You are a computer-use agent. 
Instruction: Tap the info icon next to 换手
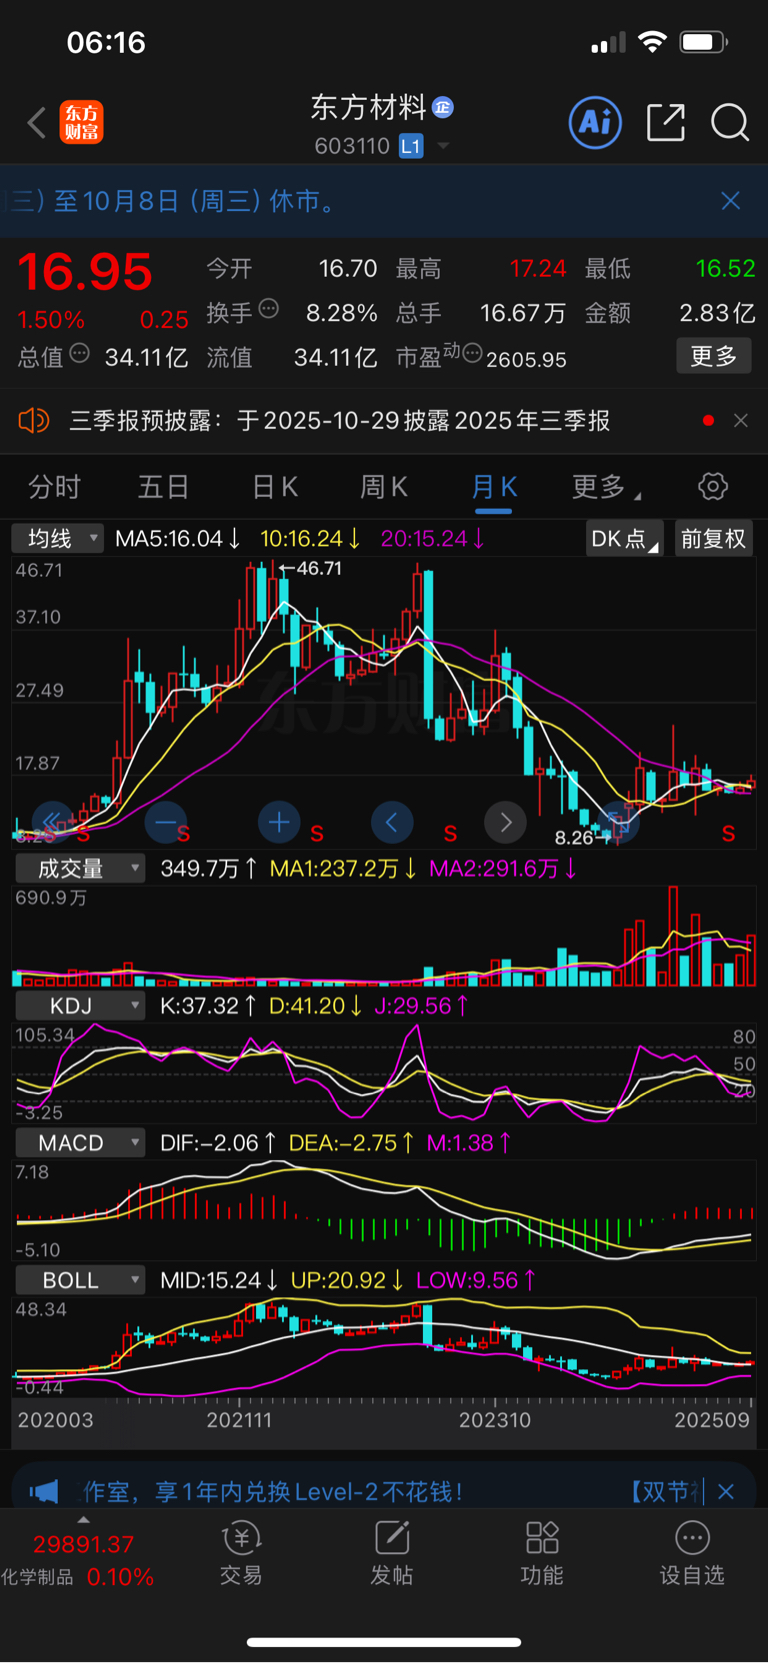269,308
